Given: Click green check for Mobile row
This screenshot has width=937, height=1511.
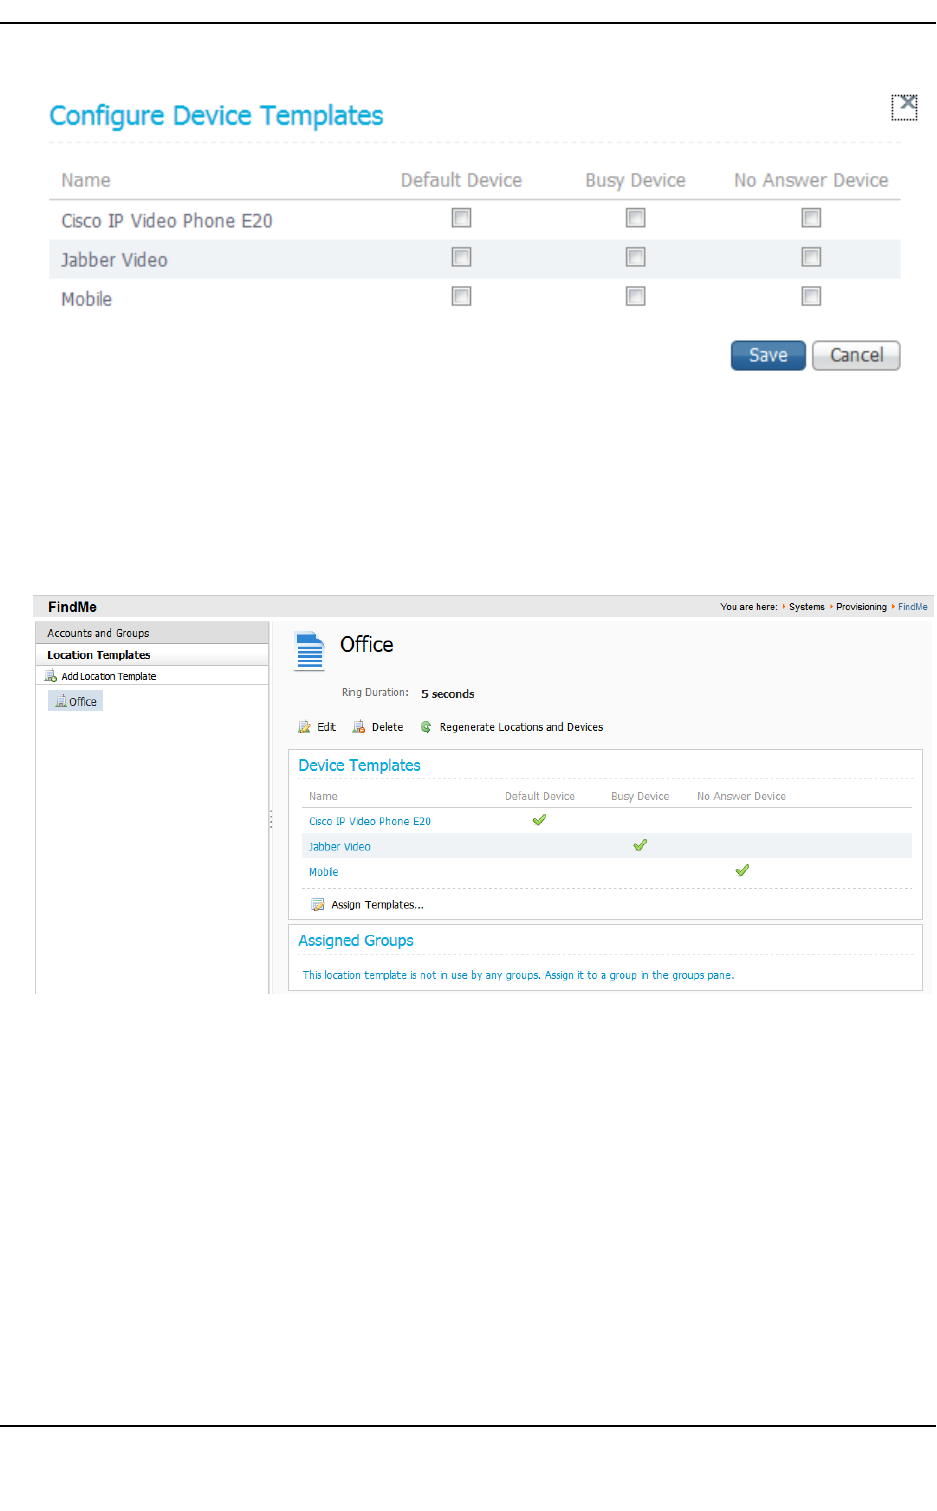Looking at the screenshot, I should click(x=742, y=870).
